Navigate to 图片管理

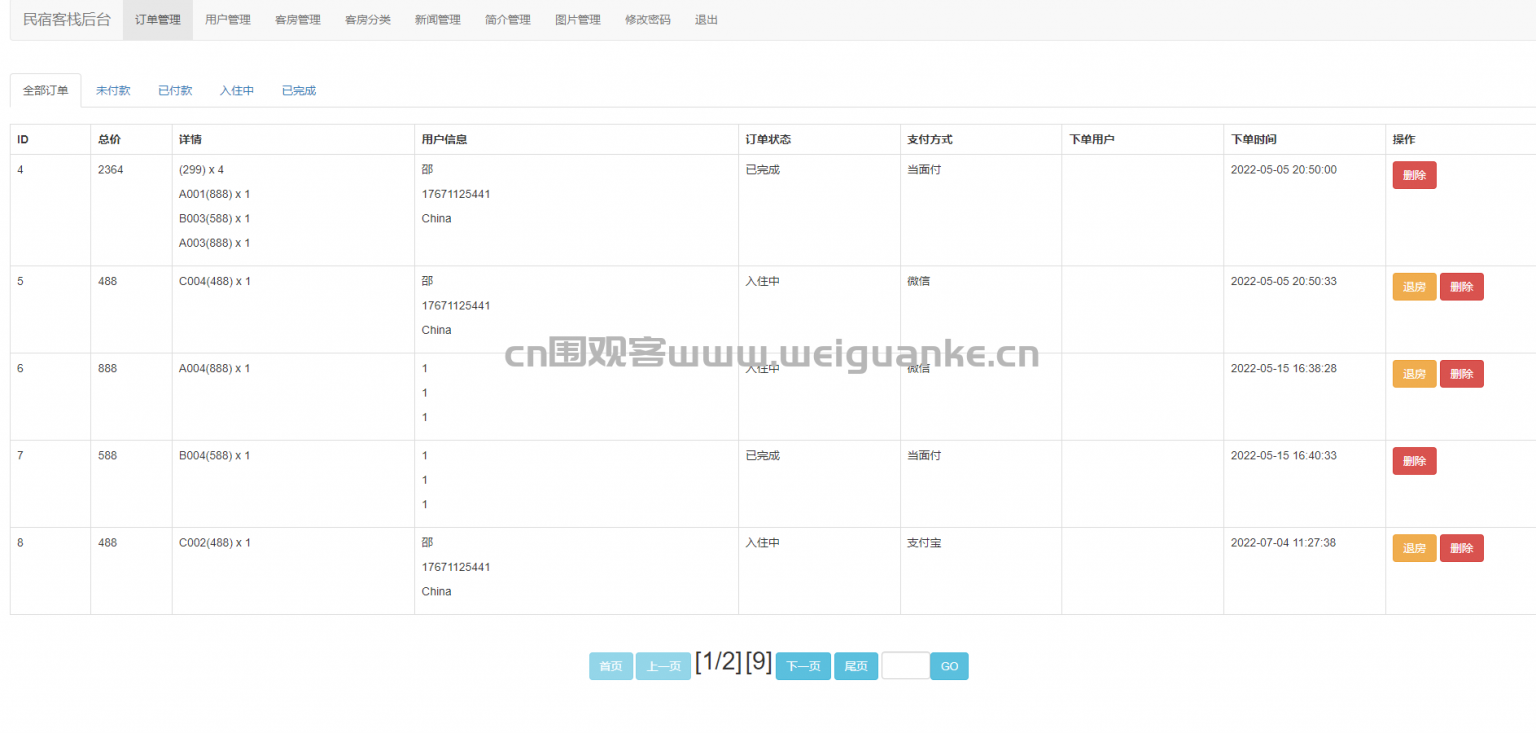click(x=578, y=20)
